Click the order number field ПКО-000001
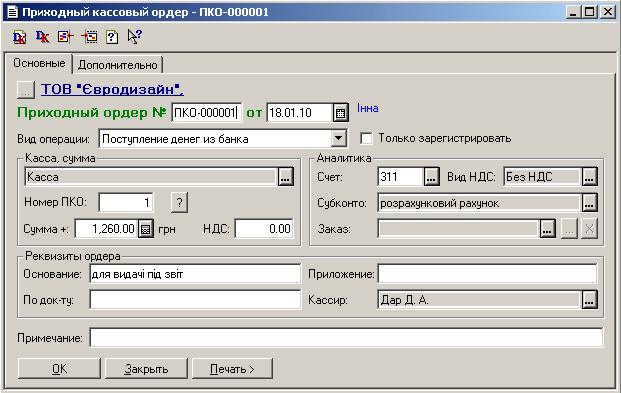621x393 pixels. [206, 113]
